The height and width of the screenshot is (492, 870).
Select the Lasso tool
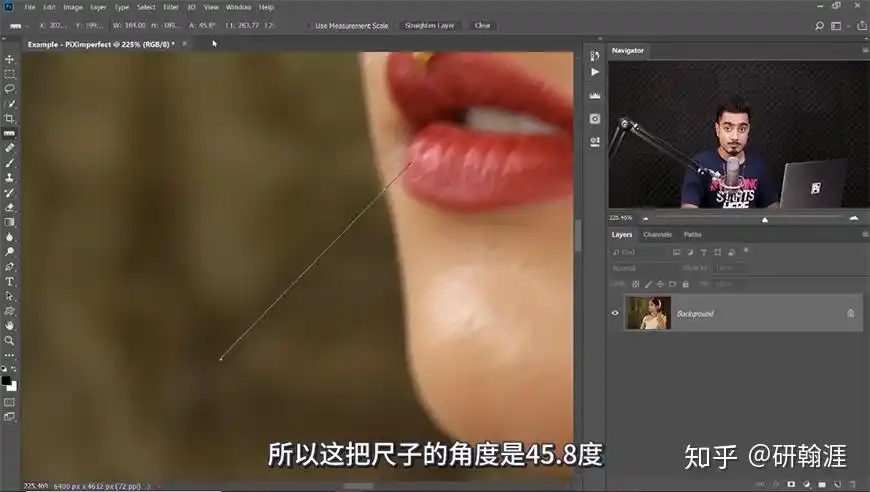coord(9,89)
